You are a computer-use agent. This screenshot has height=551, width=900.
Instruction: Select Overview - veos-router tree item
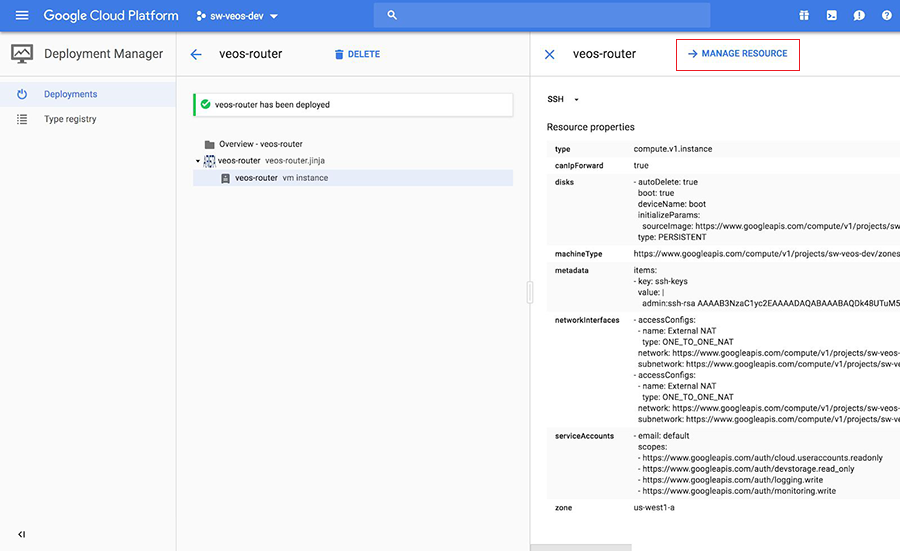261,144
